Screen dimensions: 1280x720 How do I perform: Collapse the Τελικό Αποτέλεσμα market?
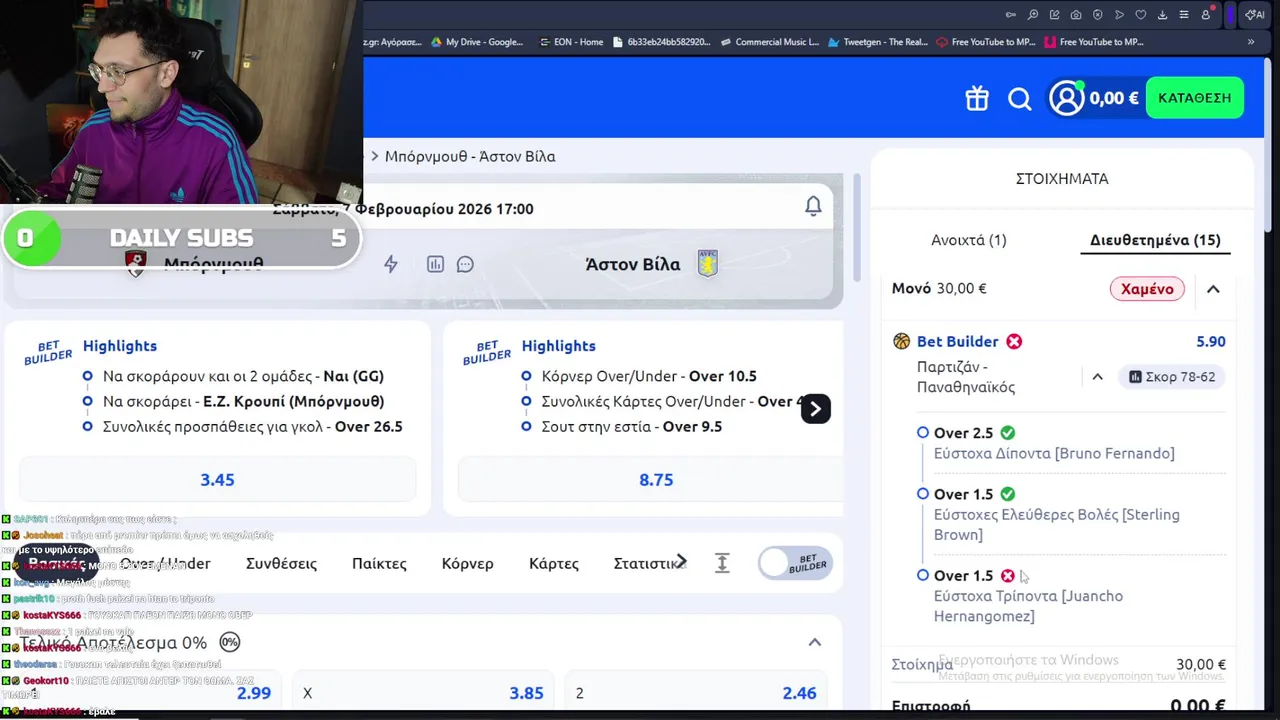[x=814, y=642]
